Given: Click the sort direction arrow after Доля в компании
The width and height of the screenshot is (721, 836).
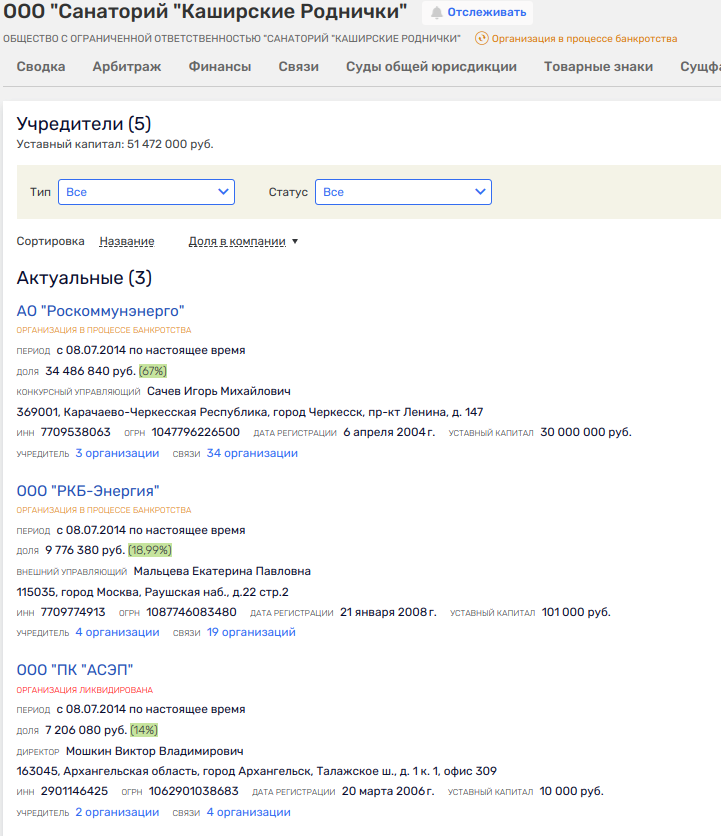Looking at the screenshot, I should 295,242.
